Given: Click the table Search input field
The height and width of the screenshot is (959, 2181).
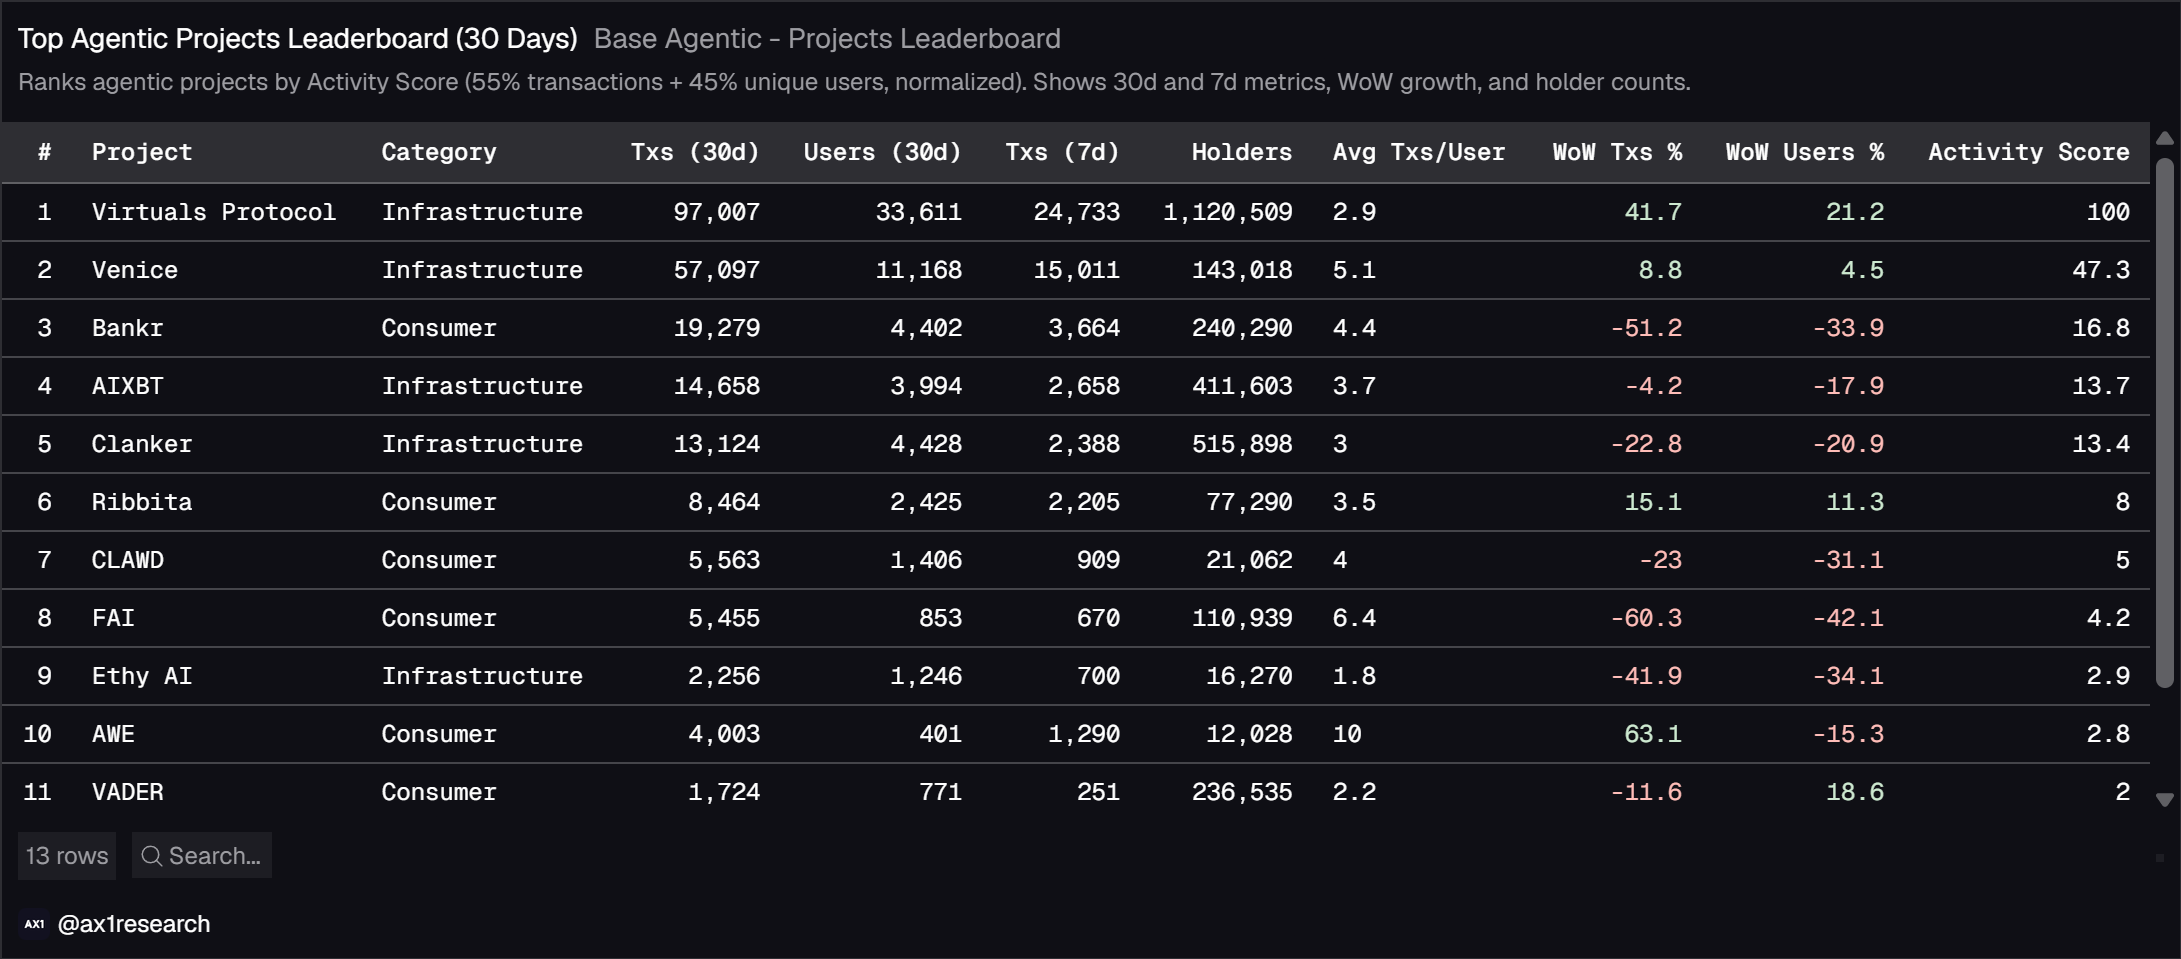Looking at the screenshot, I should [x=202, y=856].
